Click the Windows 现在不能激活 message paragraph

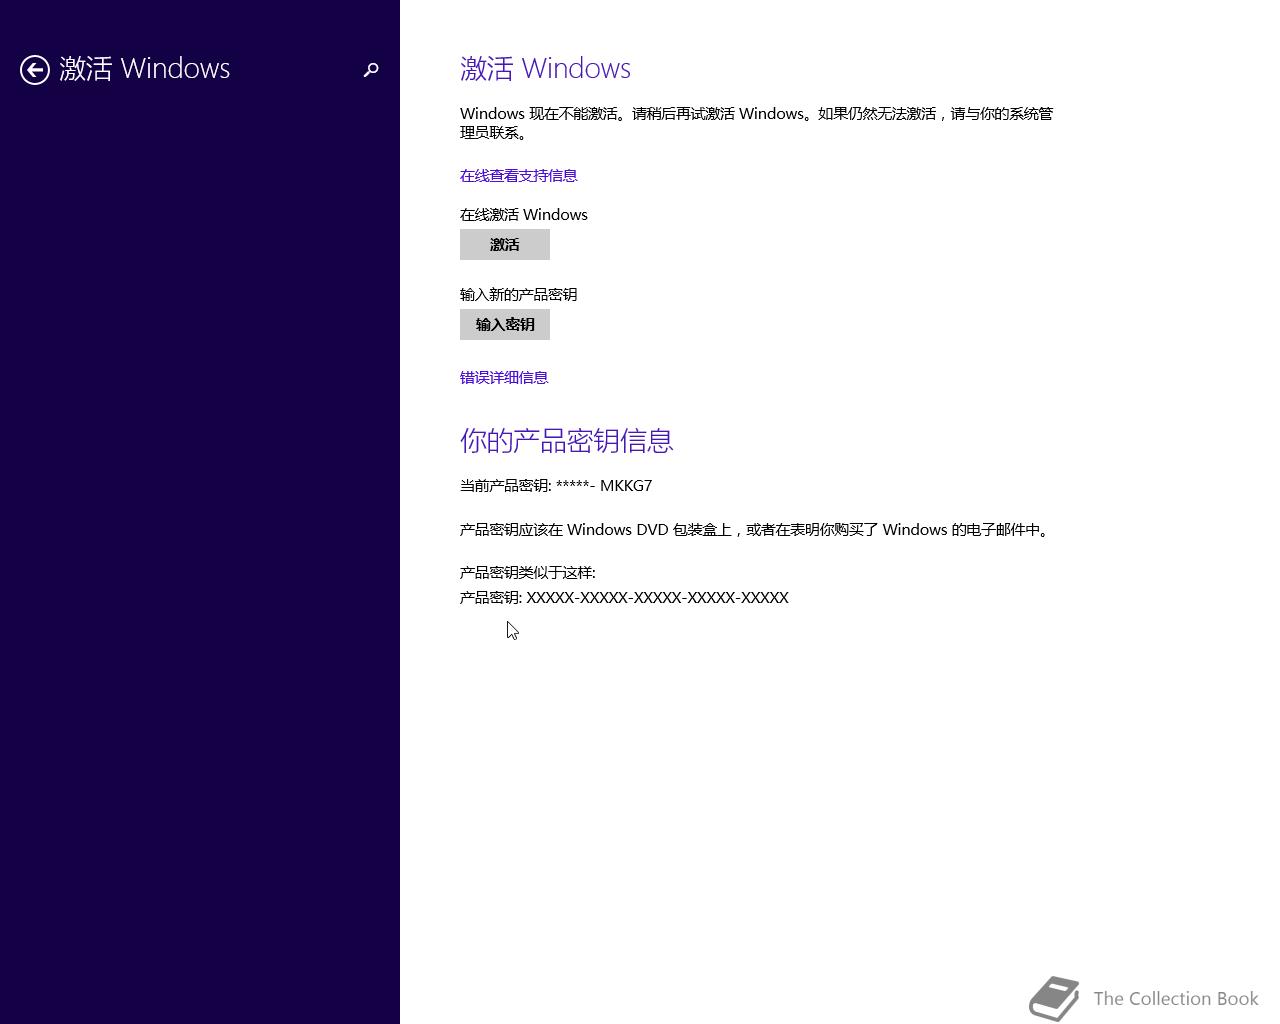point(756,123)
